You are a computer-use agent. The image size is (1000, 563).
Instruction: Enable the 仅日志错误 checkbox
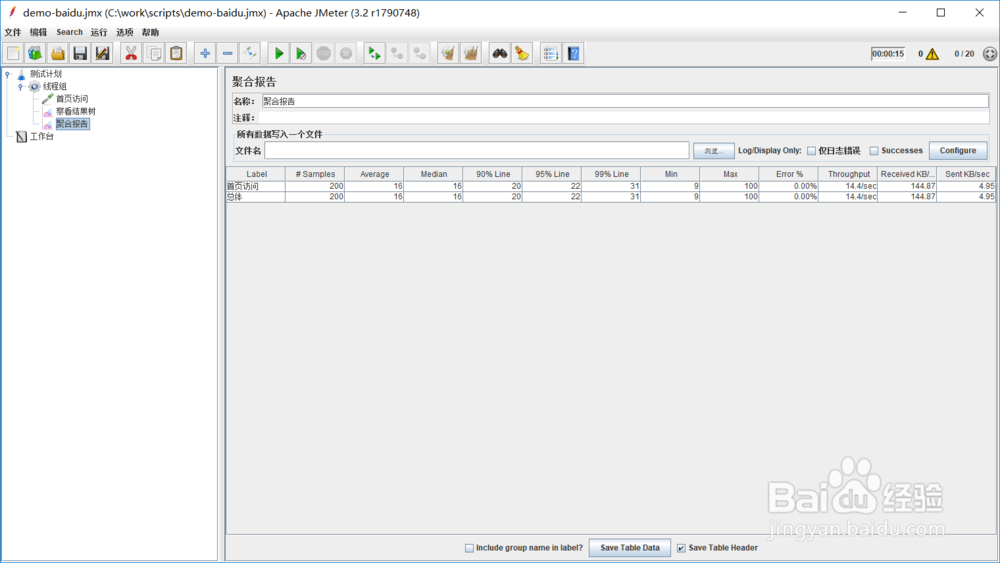point(811,151)
